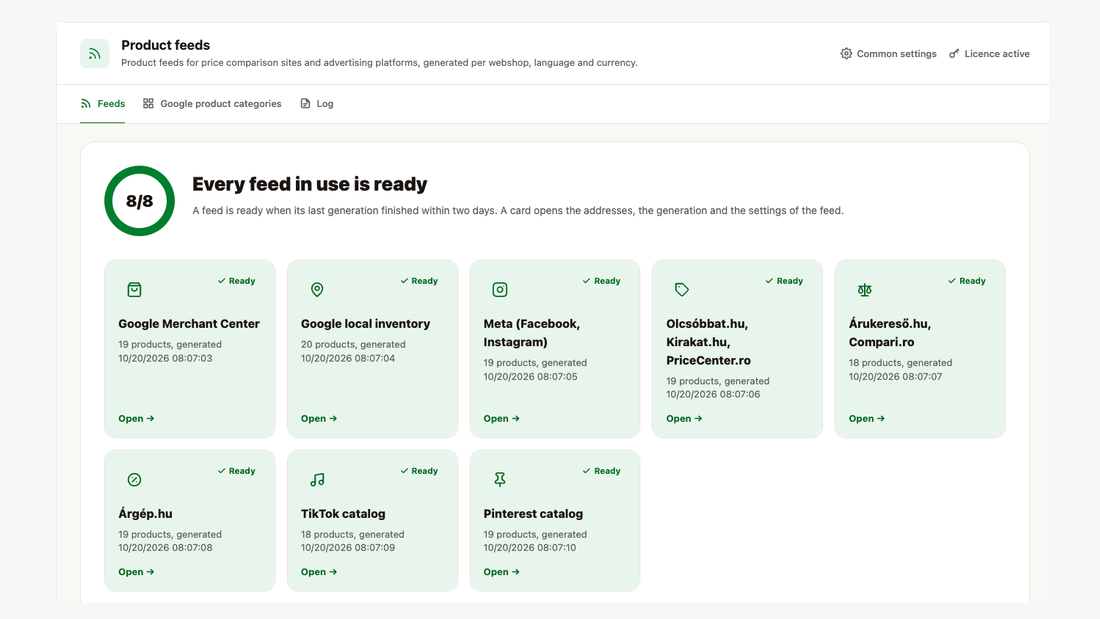This screenshot has height=619, width=1100.
Task: Click the 8/8 ready feeds progress ring
Action: pos(140,201)
